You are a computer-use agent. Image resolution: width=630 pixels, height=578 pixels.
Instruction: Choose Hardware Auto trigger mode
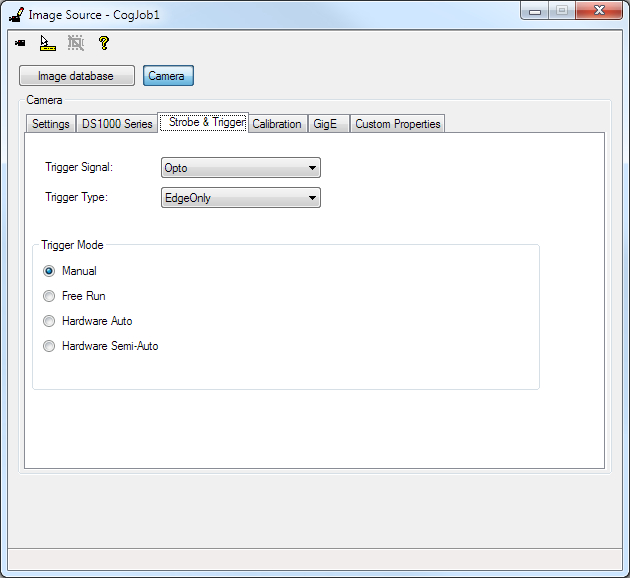(49, 321)
